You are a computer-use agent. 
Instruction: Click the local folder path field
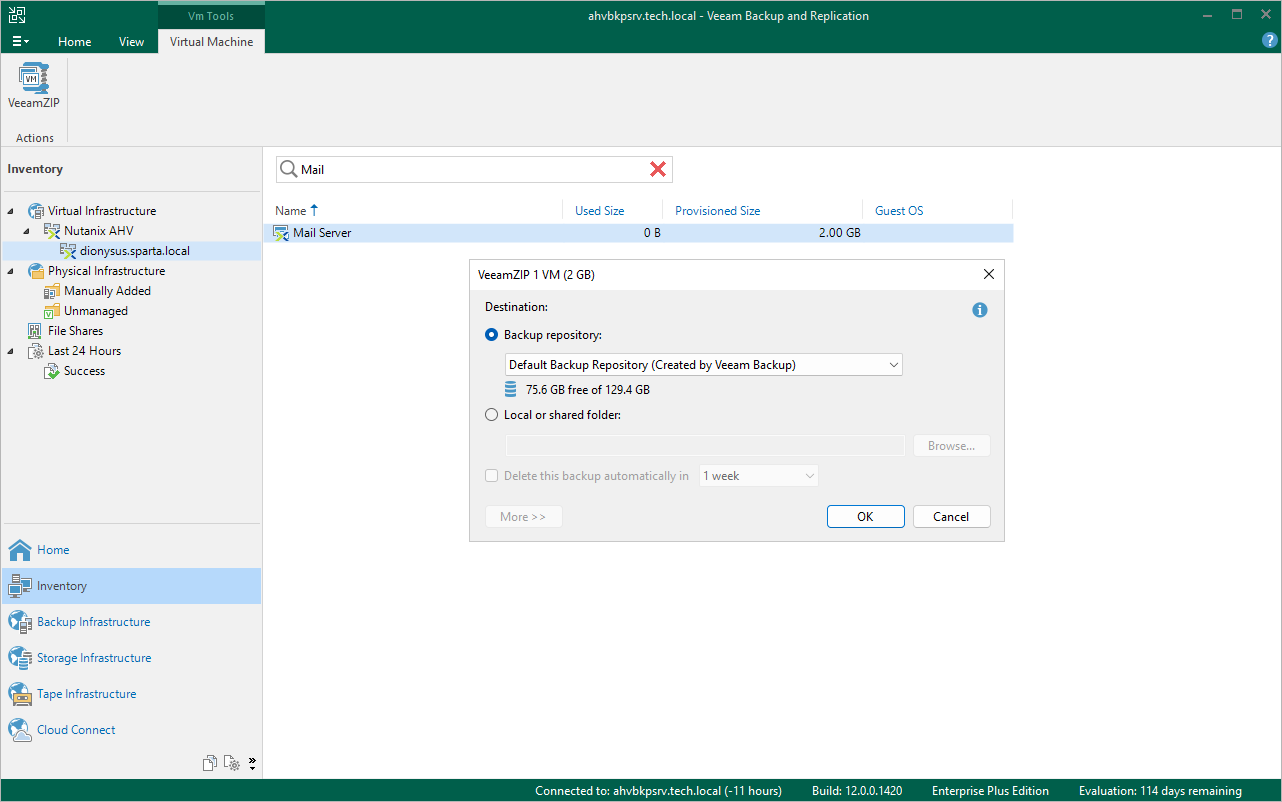coord(705,446)
